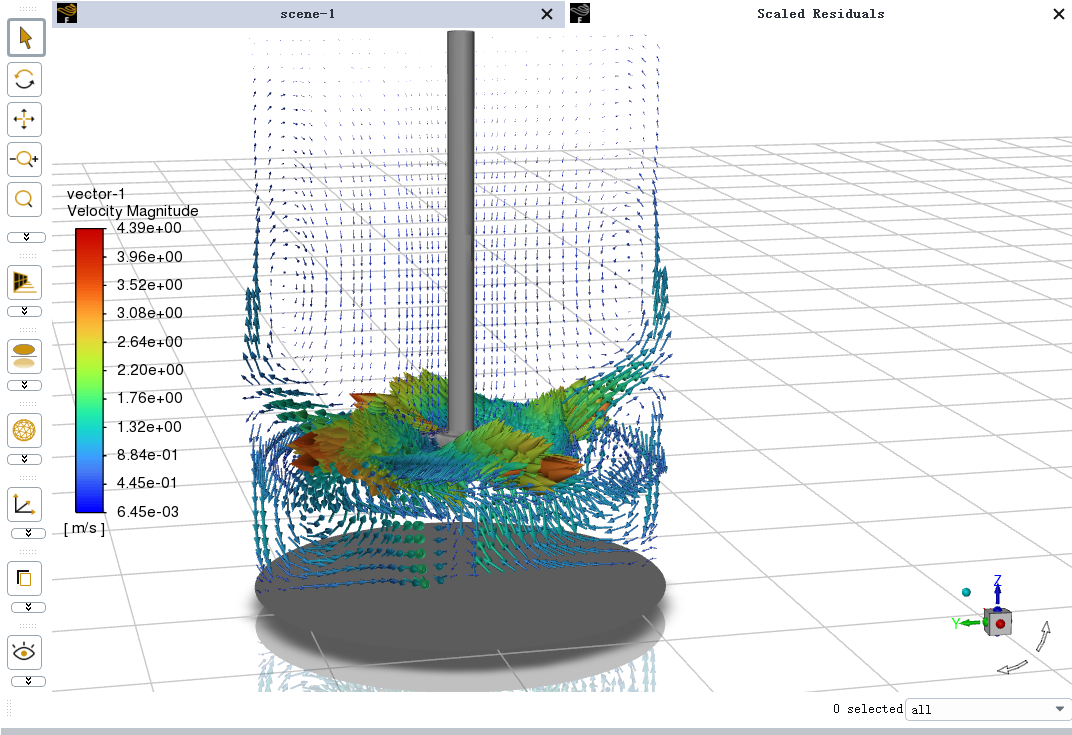This screenshot has height=735, width=1072.
Task: Close the Scaled Residuals tab
Action: [1058, 14]
